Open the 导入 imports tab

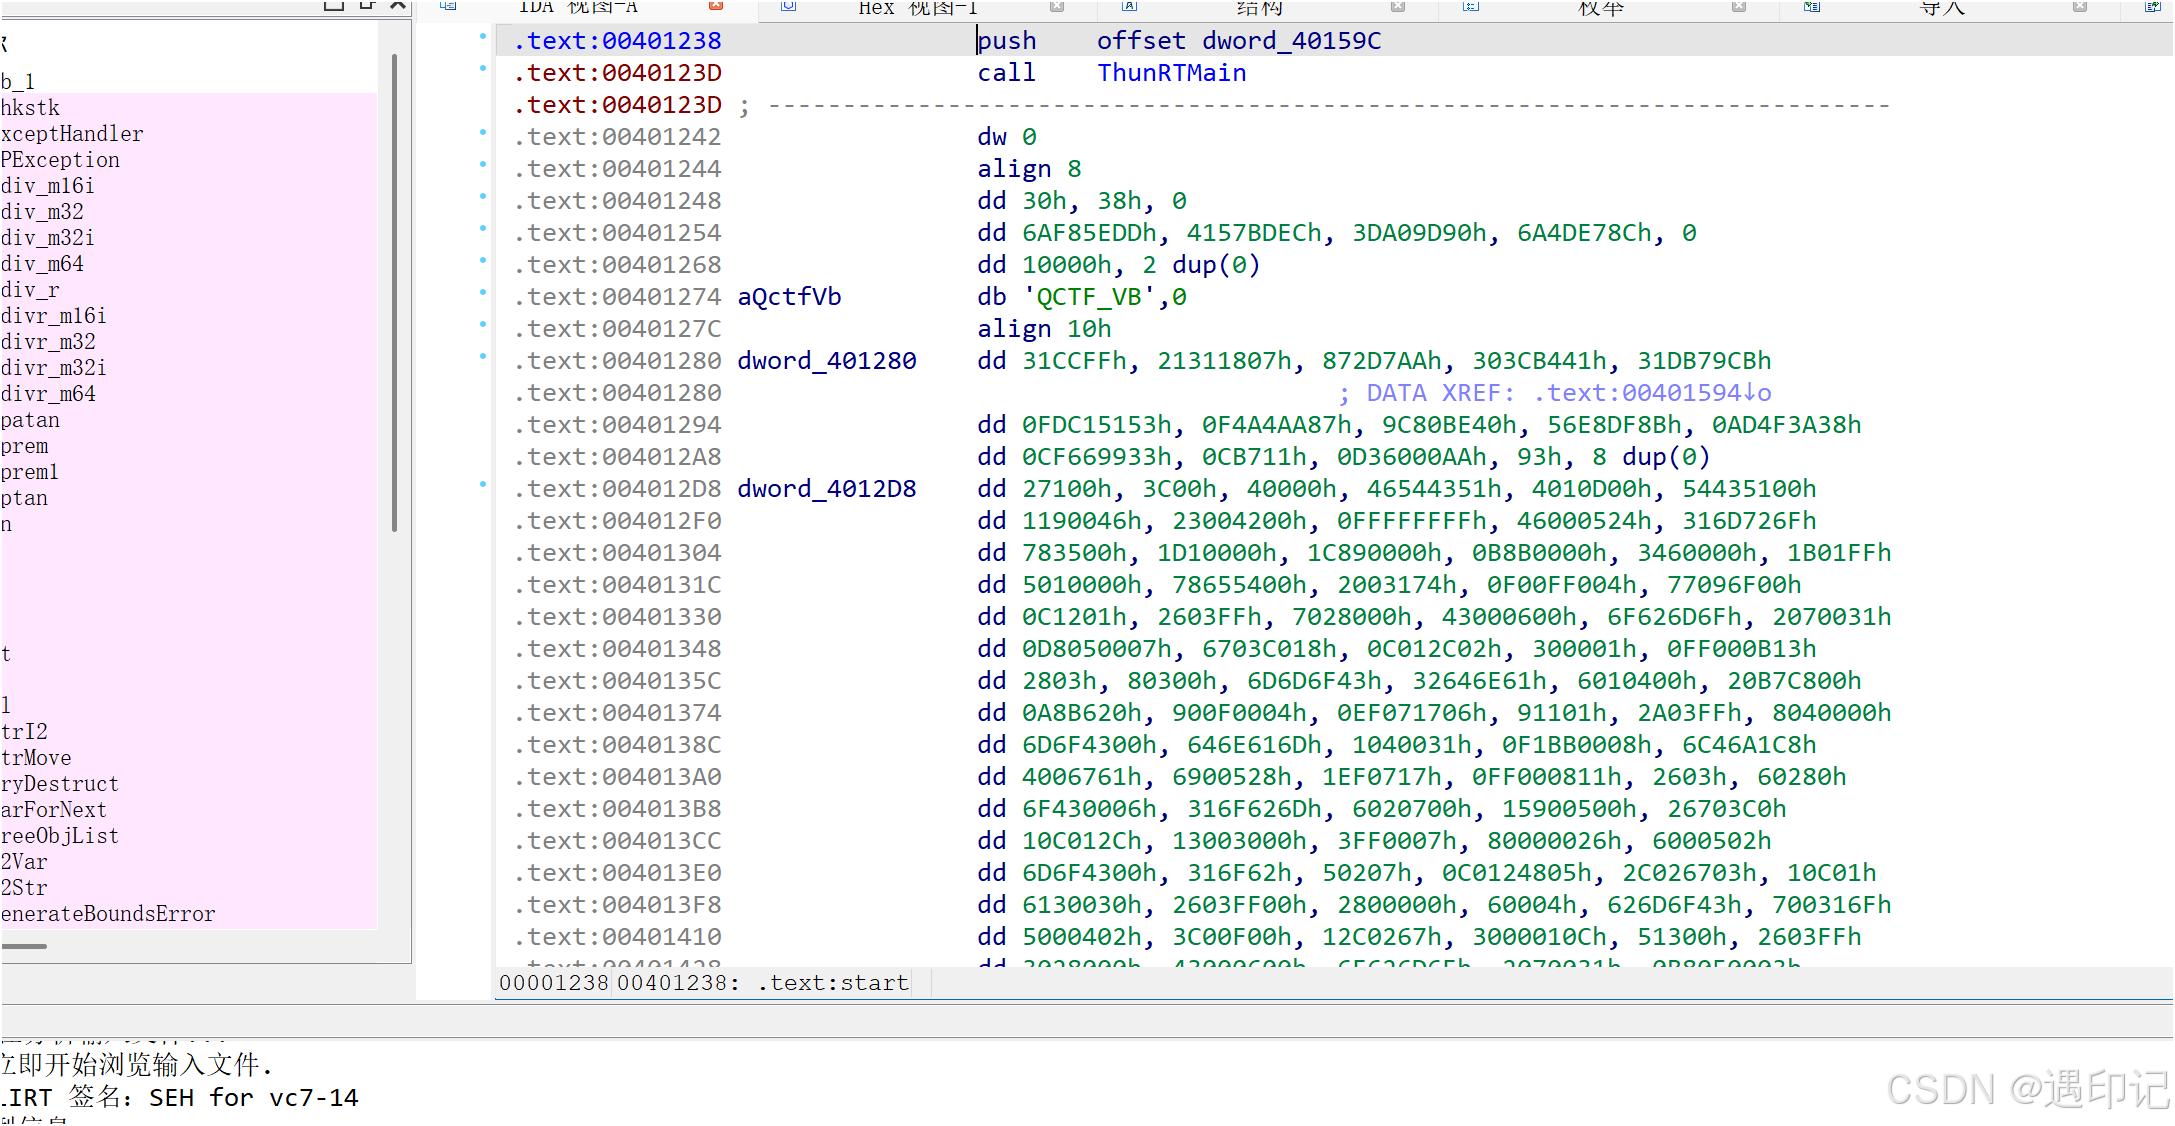pos(1942,8)
